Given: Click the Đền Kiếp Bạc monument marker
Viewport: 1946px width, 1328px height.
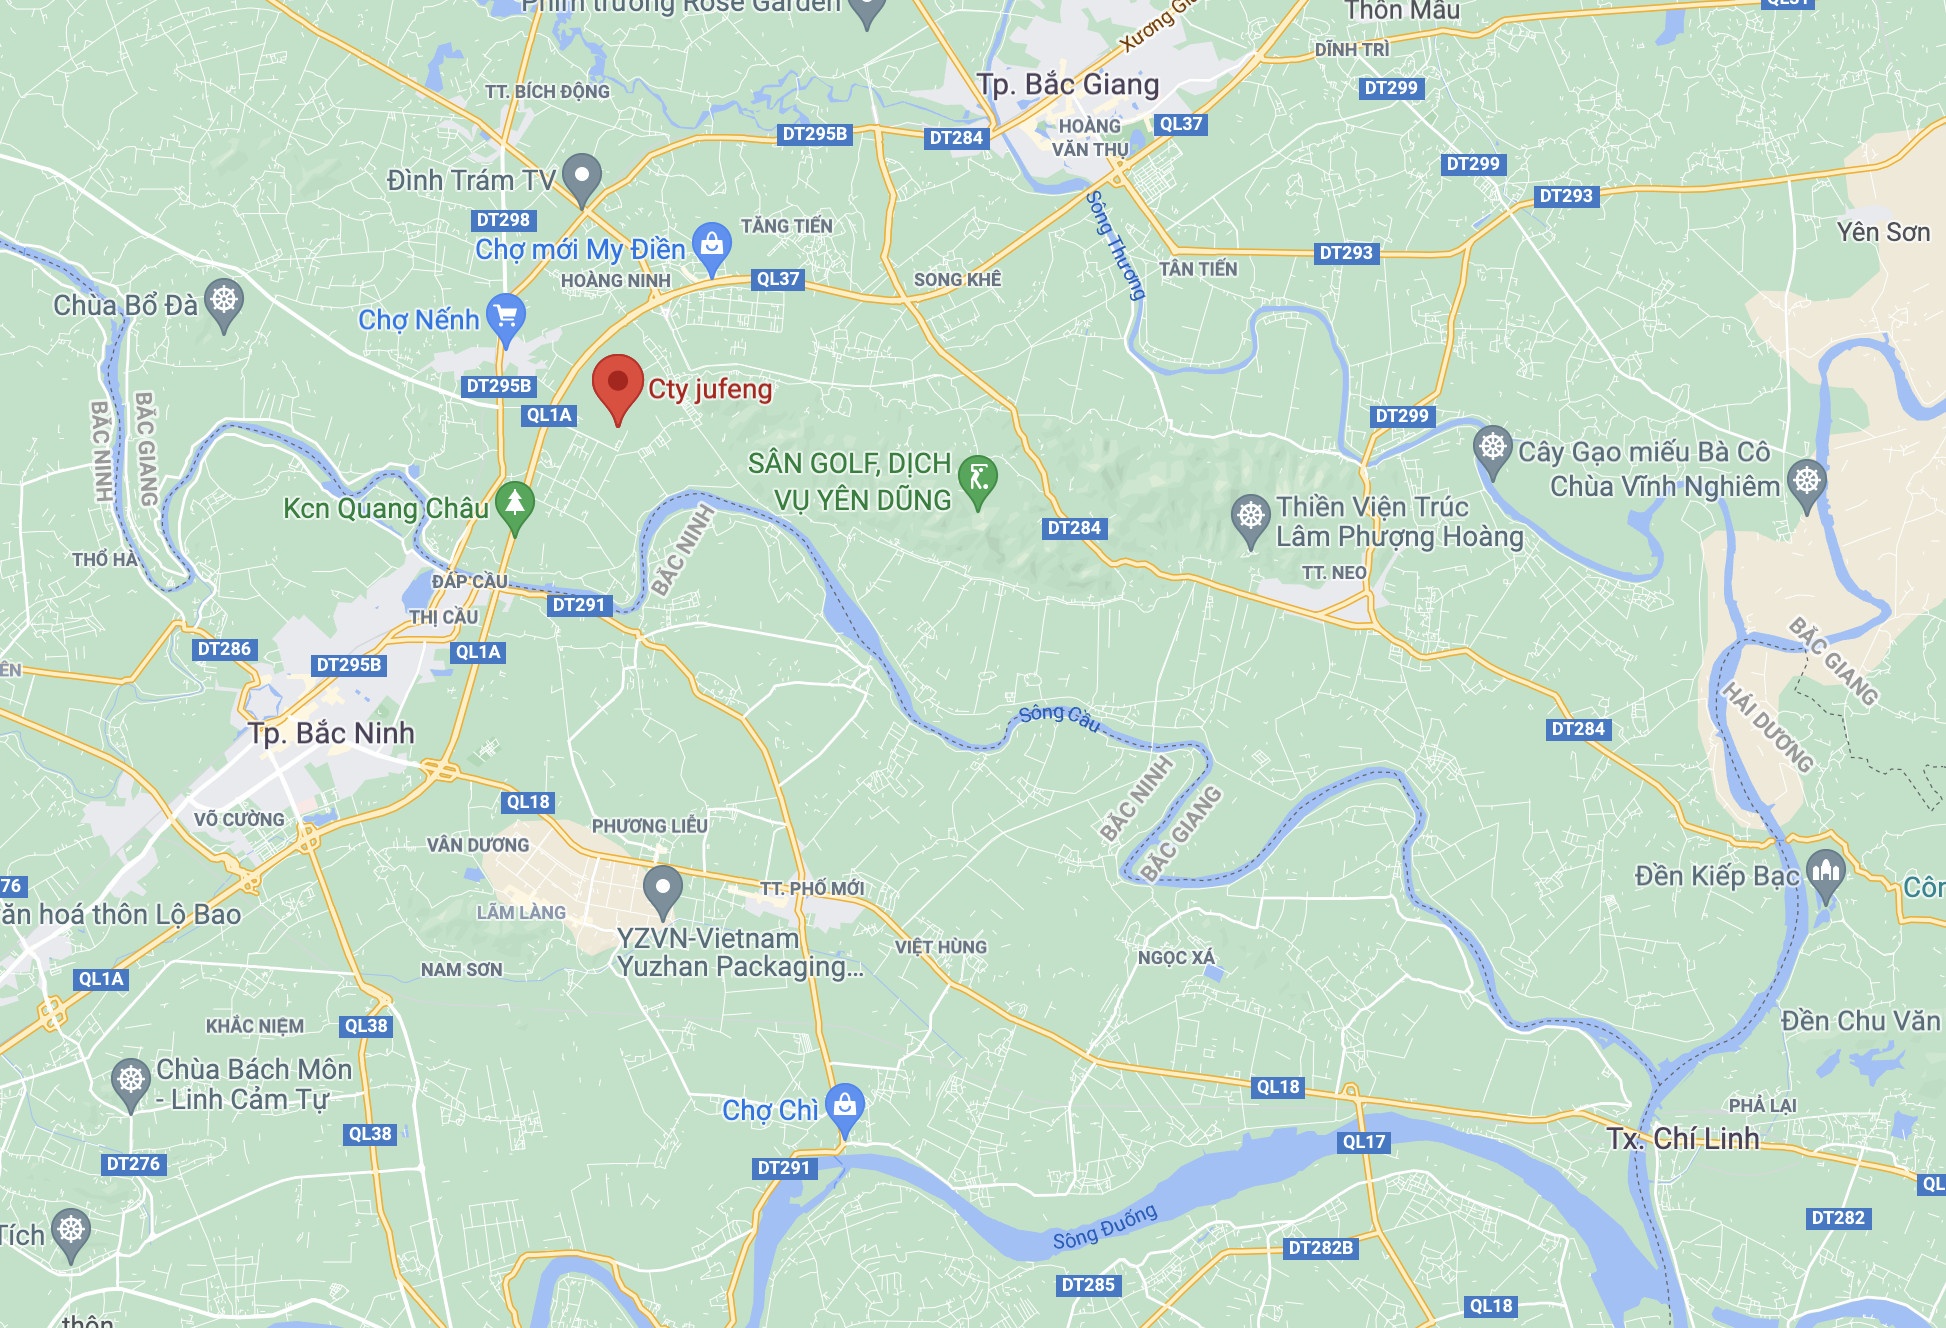Looking at the screenshot, I should point(1825,875).
